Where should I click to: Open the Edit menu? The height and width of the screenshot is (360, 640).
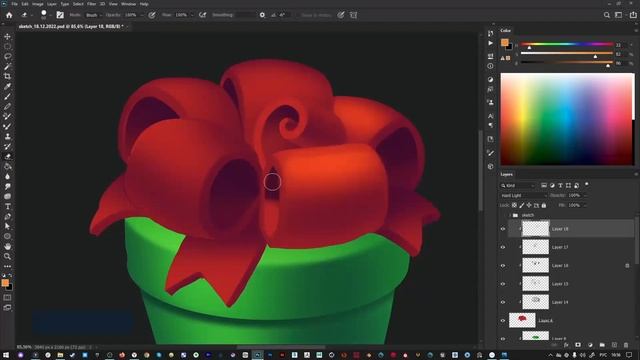click(x=25, y=4)
